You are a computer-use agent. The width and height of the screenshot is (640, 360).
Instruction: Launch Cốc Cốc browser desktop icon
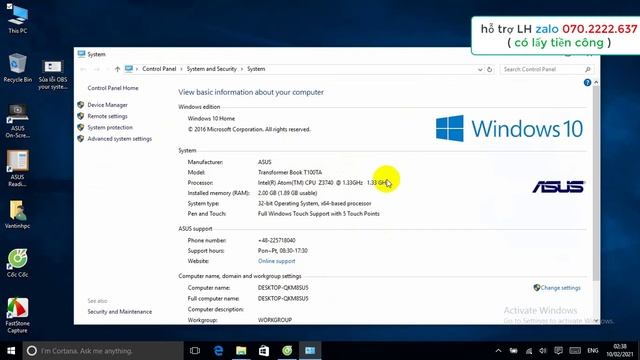(x=18, y=263)
